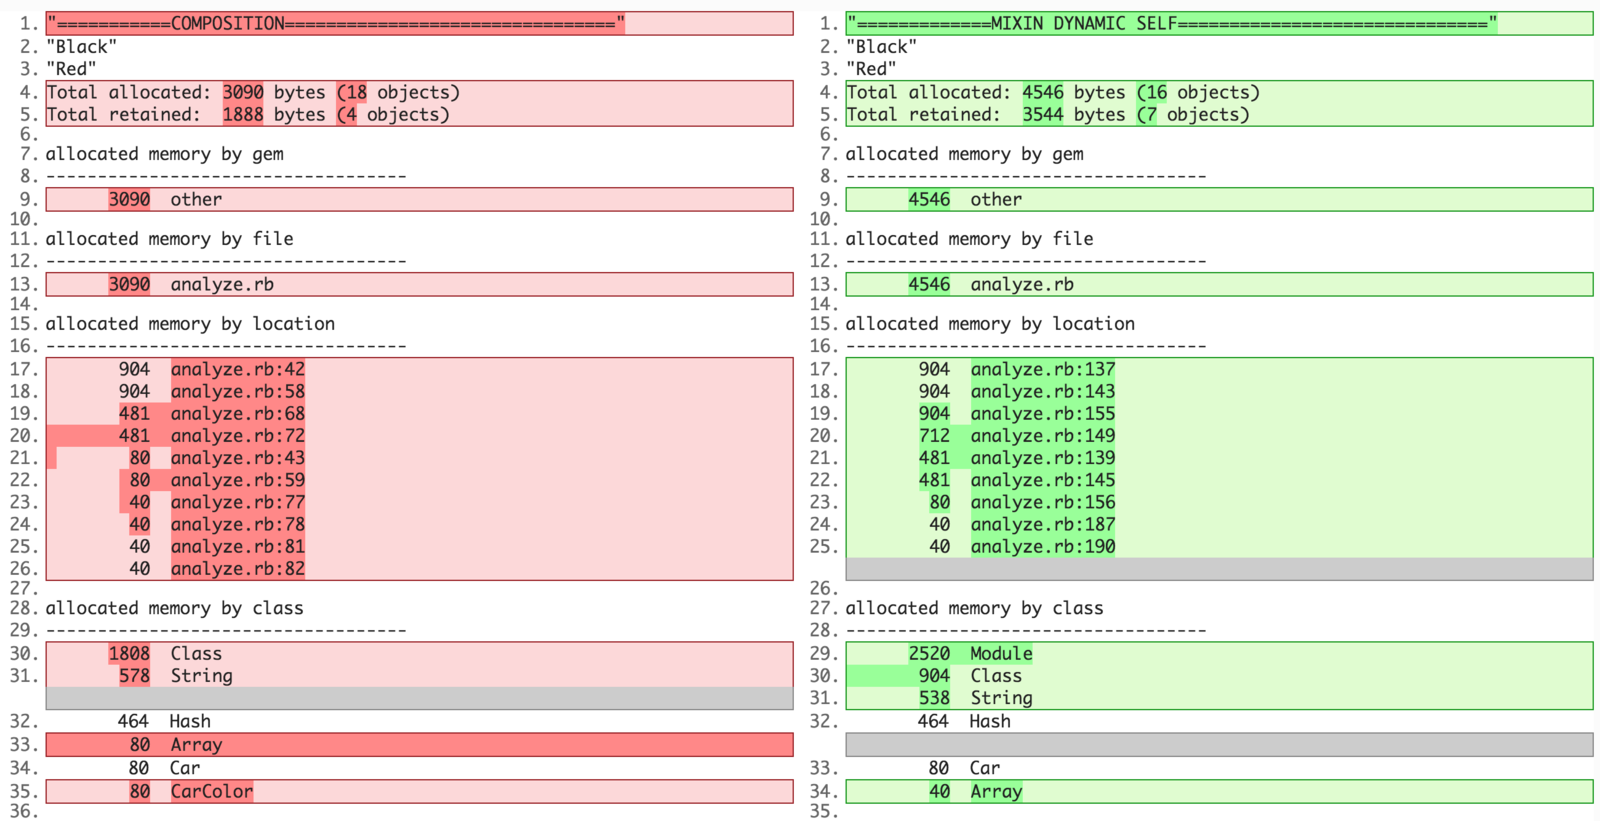
Task: Click the CarColor class row
Action: pos(211,791)
